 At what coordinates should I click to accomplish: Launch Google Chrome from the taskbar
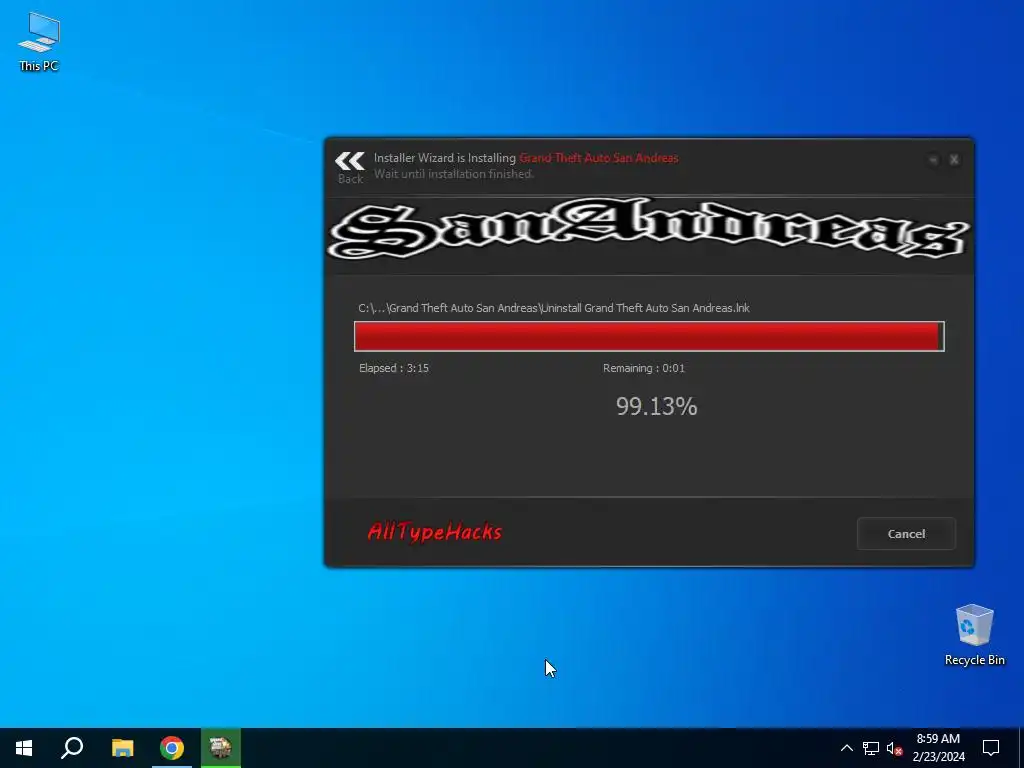[172, 748]
